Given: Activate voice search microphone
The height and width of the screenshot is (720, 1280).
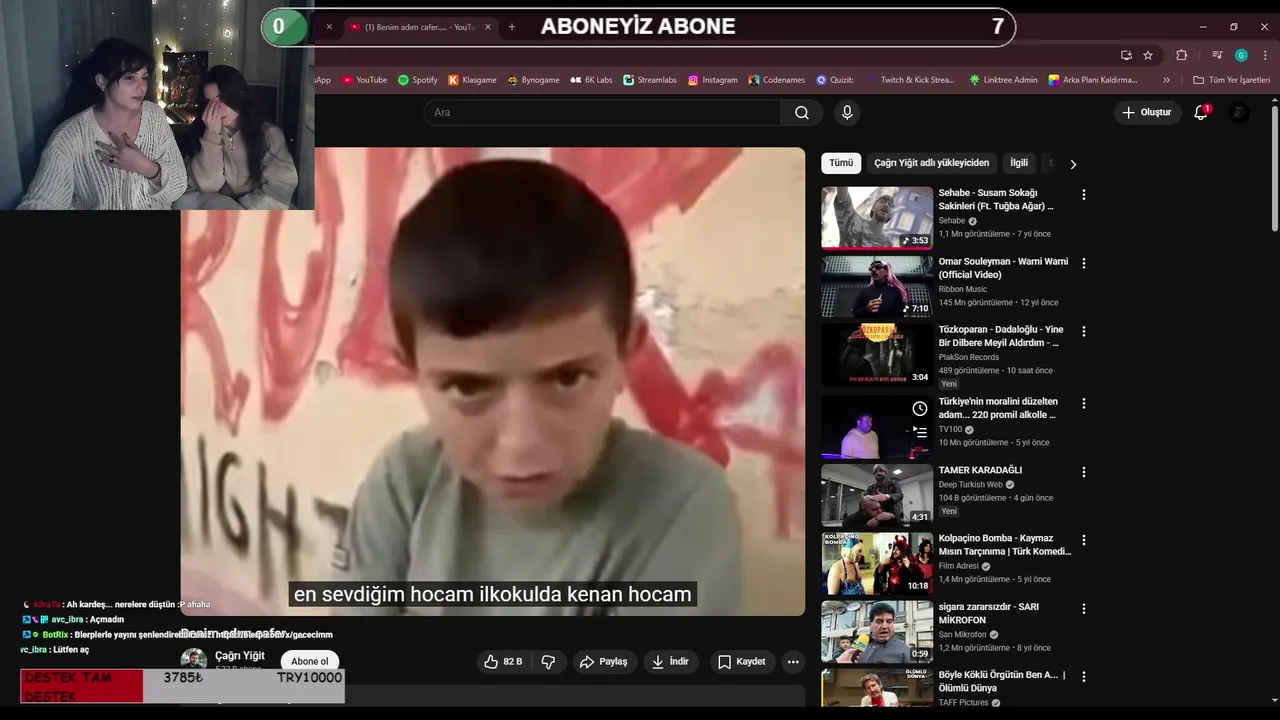Looking at the screenshot, I should [x=847, y=113].
